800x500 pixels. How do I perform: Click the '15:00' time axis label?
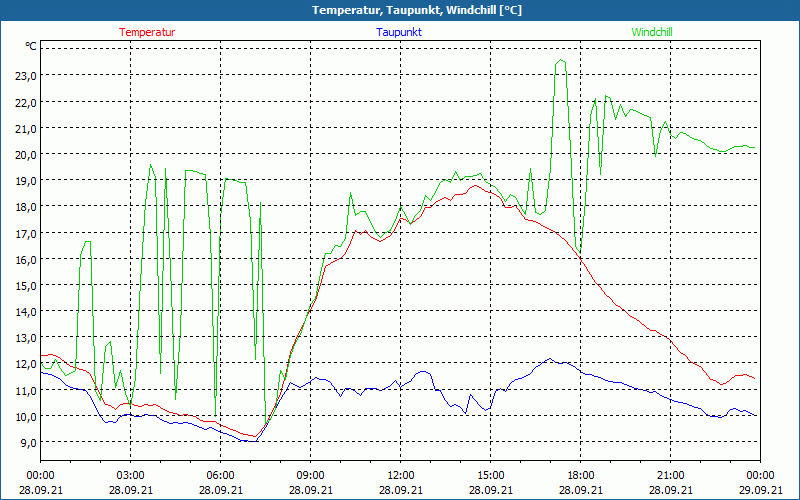click(x=490, y=476)
